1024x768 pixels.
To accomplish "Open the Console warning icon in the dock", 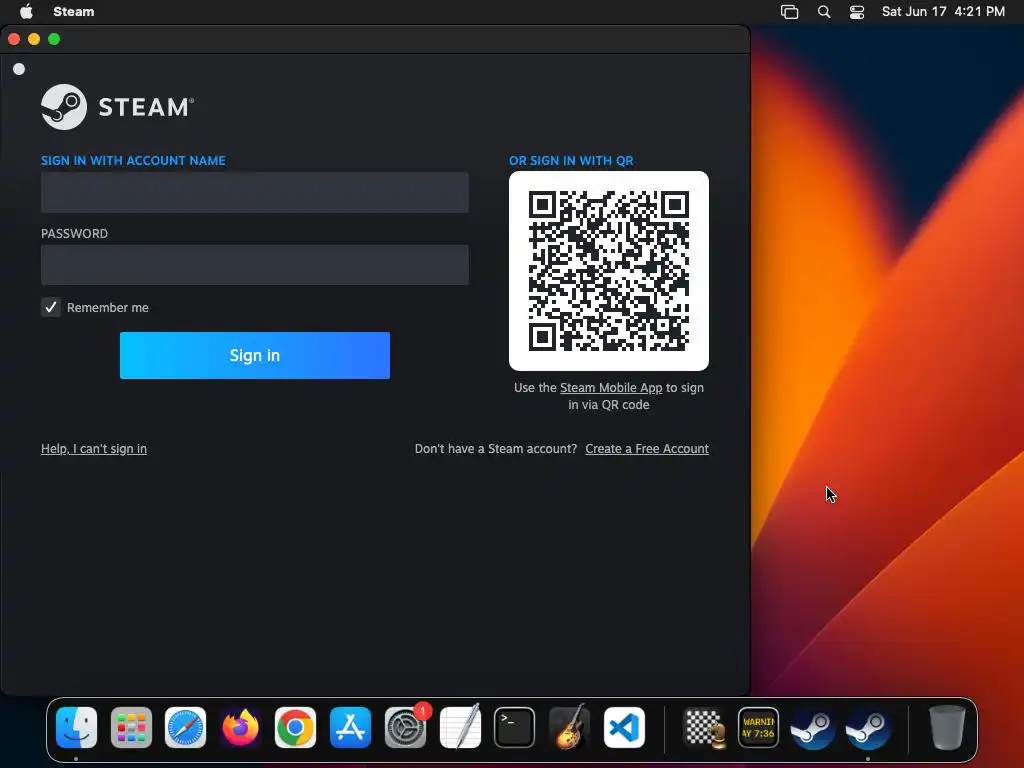I will click(758, 728).
